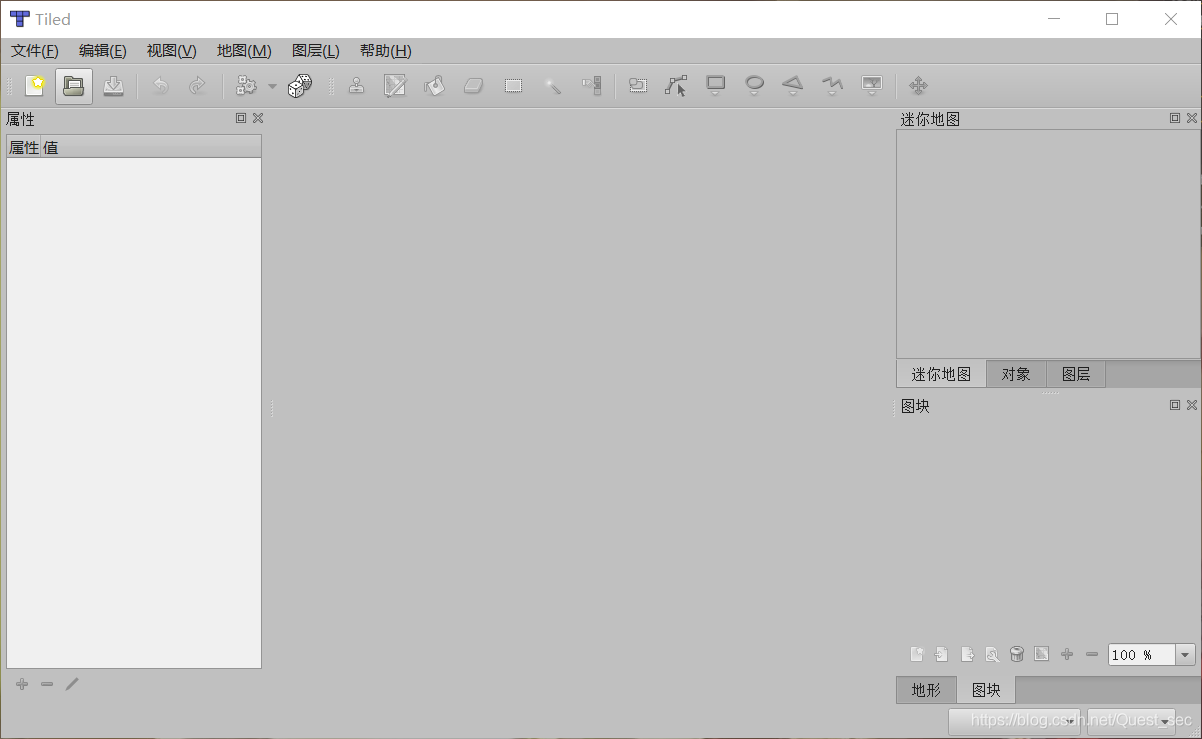Open the wide status bar dropdown
The height and width of the screenshot is (739, 1202).
(x=1014, y=721)
